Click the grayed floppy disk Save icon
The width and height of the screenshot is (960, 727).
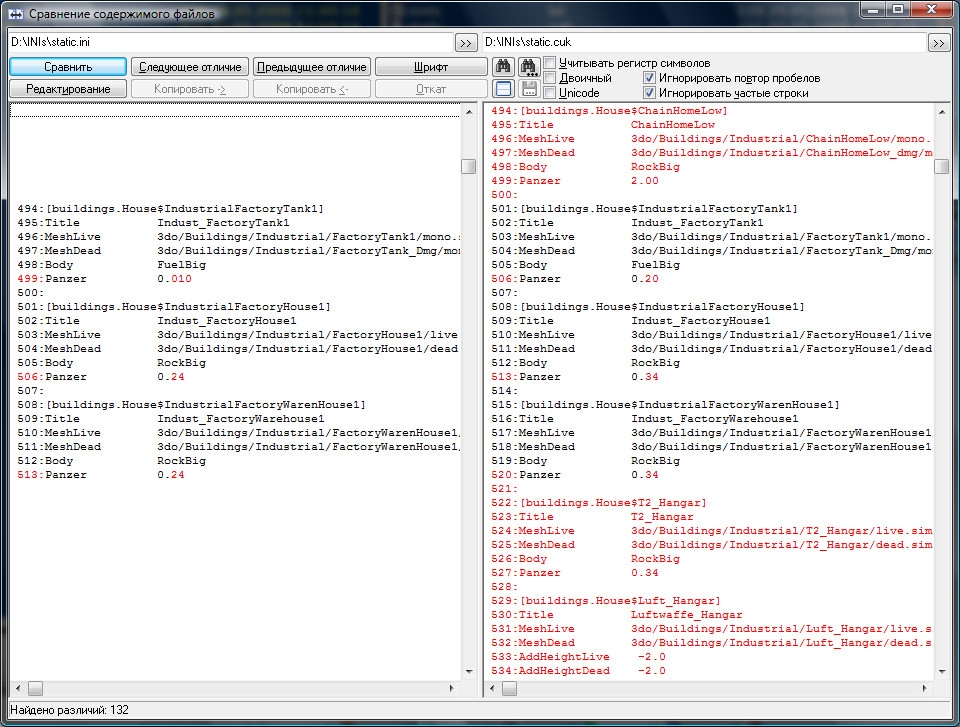(529, 89)
